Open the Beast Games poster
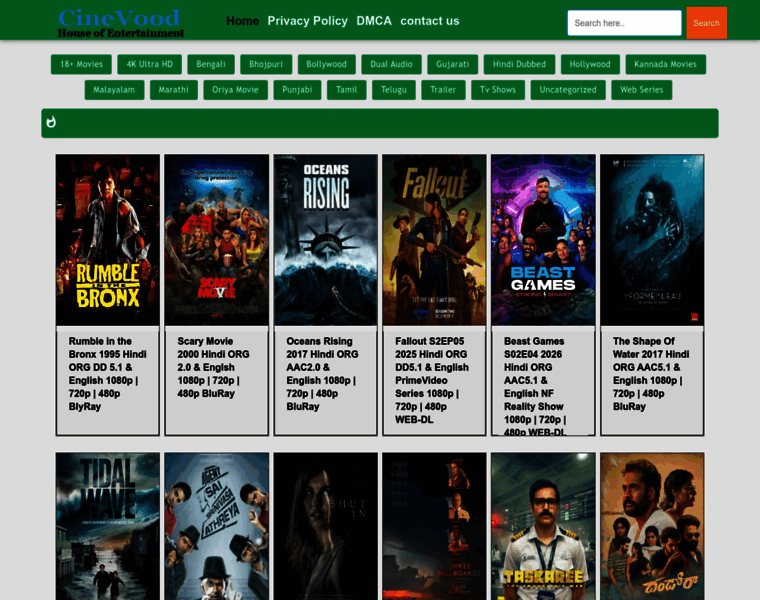The height and width of the screenshot is (600, 760). (x=543, y=240)
